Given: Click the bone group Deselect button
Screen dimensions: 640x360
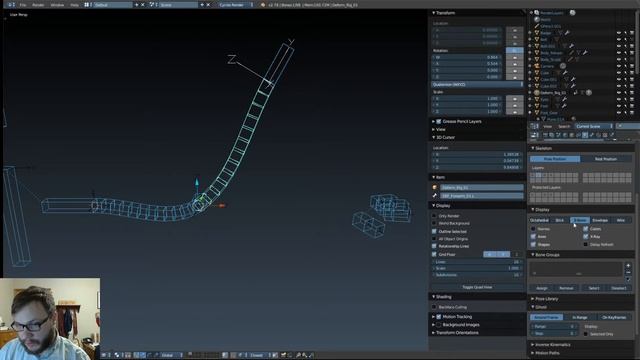Looking at the screenshot, I should [x=619, y=288].
